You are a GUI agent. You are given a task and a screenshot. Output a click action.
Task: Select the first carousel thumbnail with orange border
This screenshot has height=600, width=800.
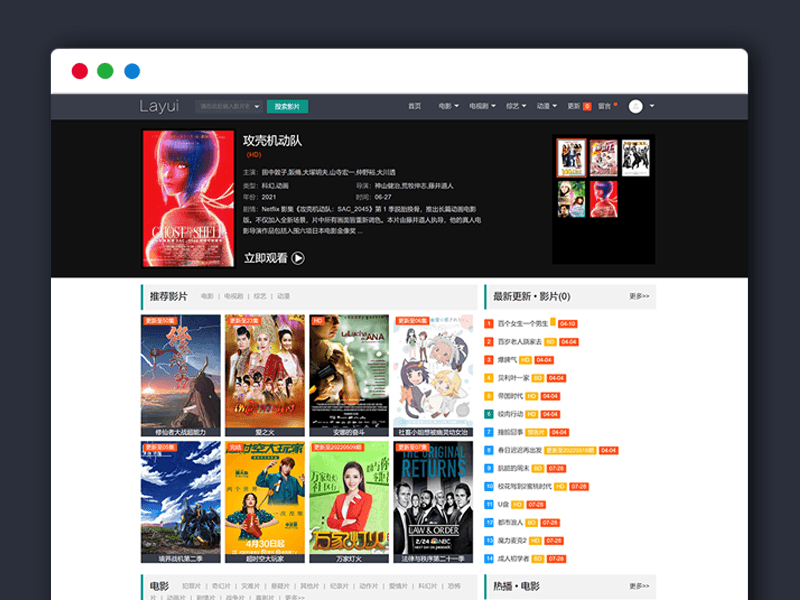tap(571, 158)
